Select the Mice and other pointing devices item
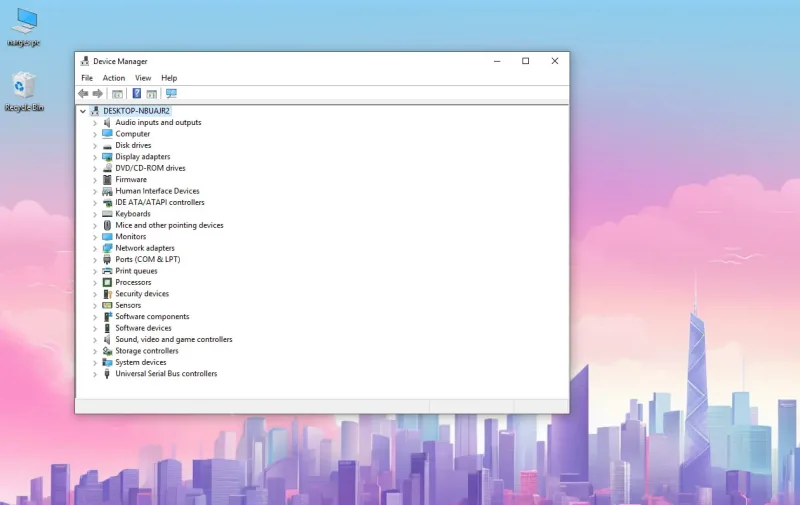 coord(169,225)
